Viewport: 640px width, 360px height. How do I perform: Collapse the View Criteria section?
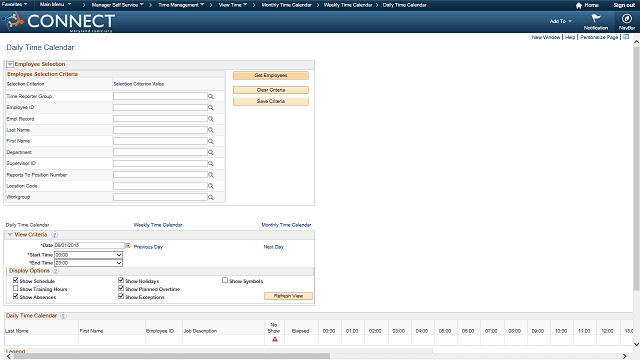tap(10, 235)
